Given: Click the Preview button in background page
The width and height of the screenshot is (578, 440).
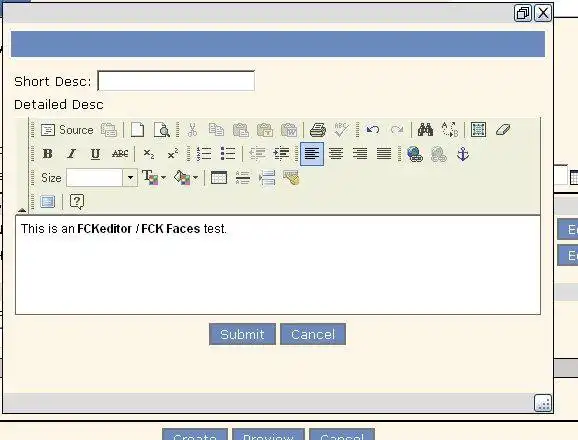Looking at the screenshot, I should click(x=268, y=435).
